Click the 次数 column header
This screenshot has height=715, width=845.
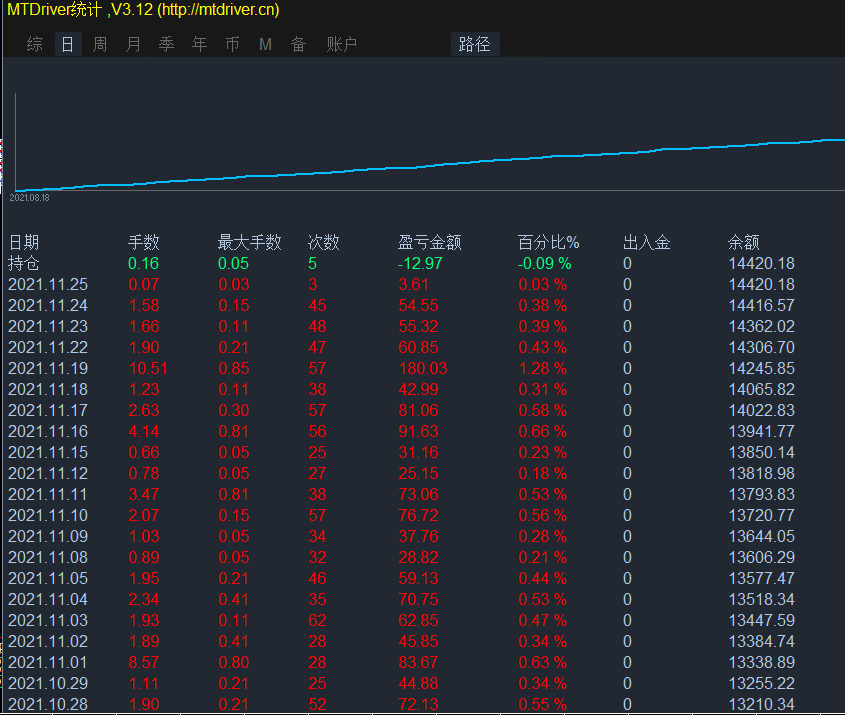click(x=323, y=242)
